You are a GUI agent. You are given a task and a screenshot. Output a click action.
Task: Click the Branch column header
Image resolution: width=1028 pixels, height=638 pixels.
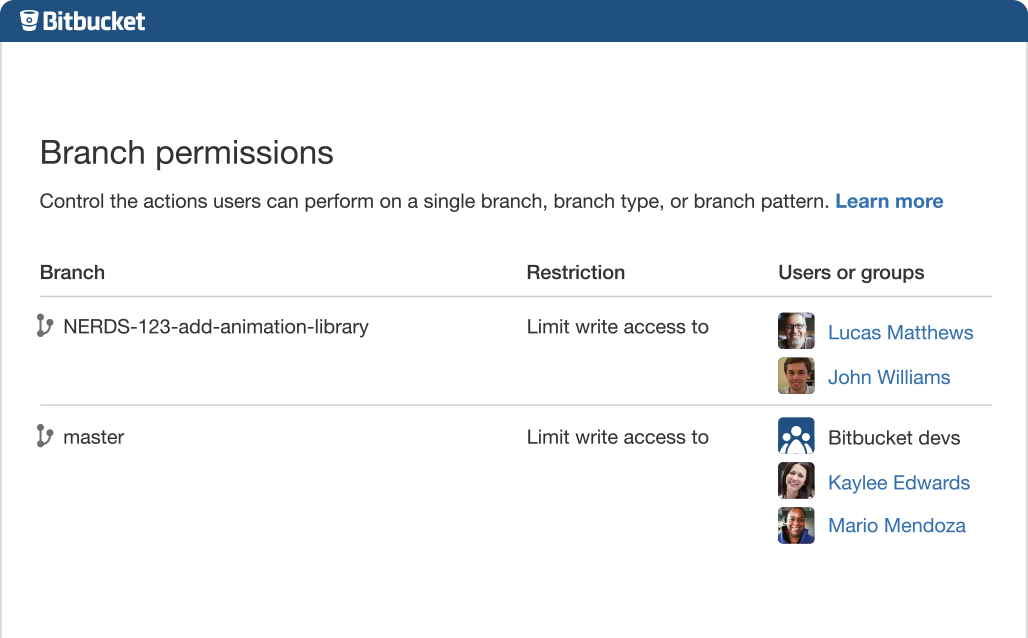[72, 272]
